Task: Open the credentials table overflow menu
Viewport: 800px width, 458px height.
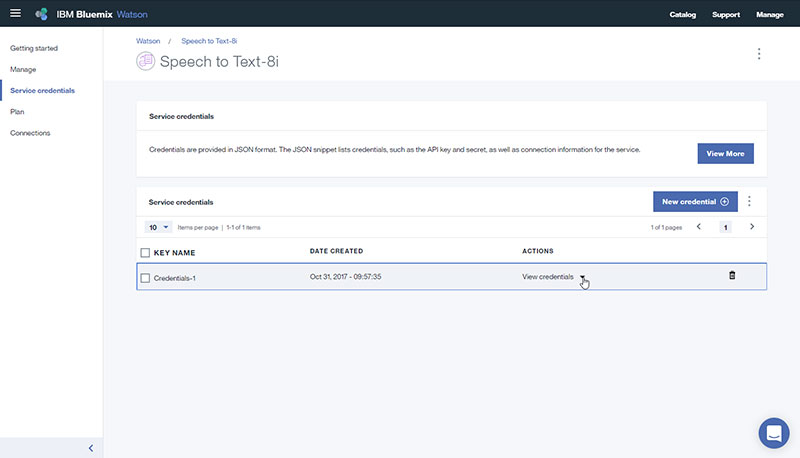Action: [749, 201]
